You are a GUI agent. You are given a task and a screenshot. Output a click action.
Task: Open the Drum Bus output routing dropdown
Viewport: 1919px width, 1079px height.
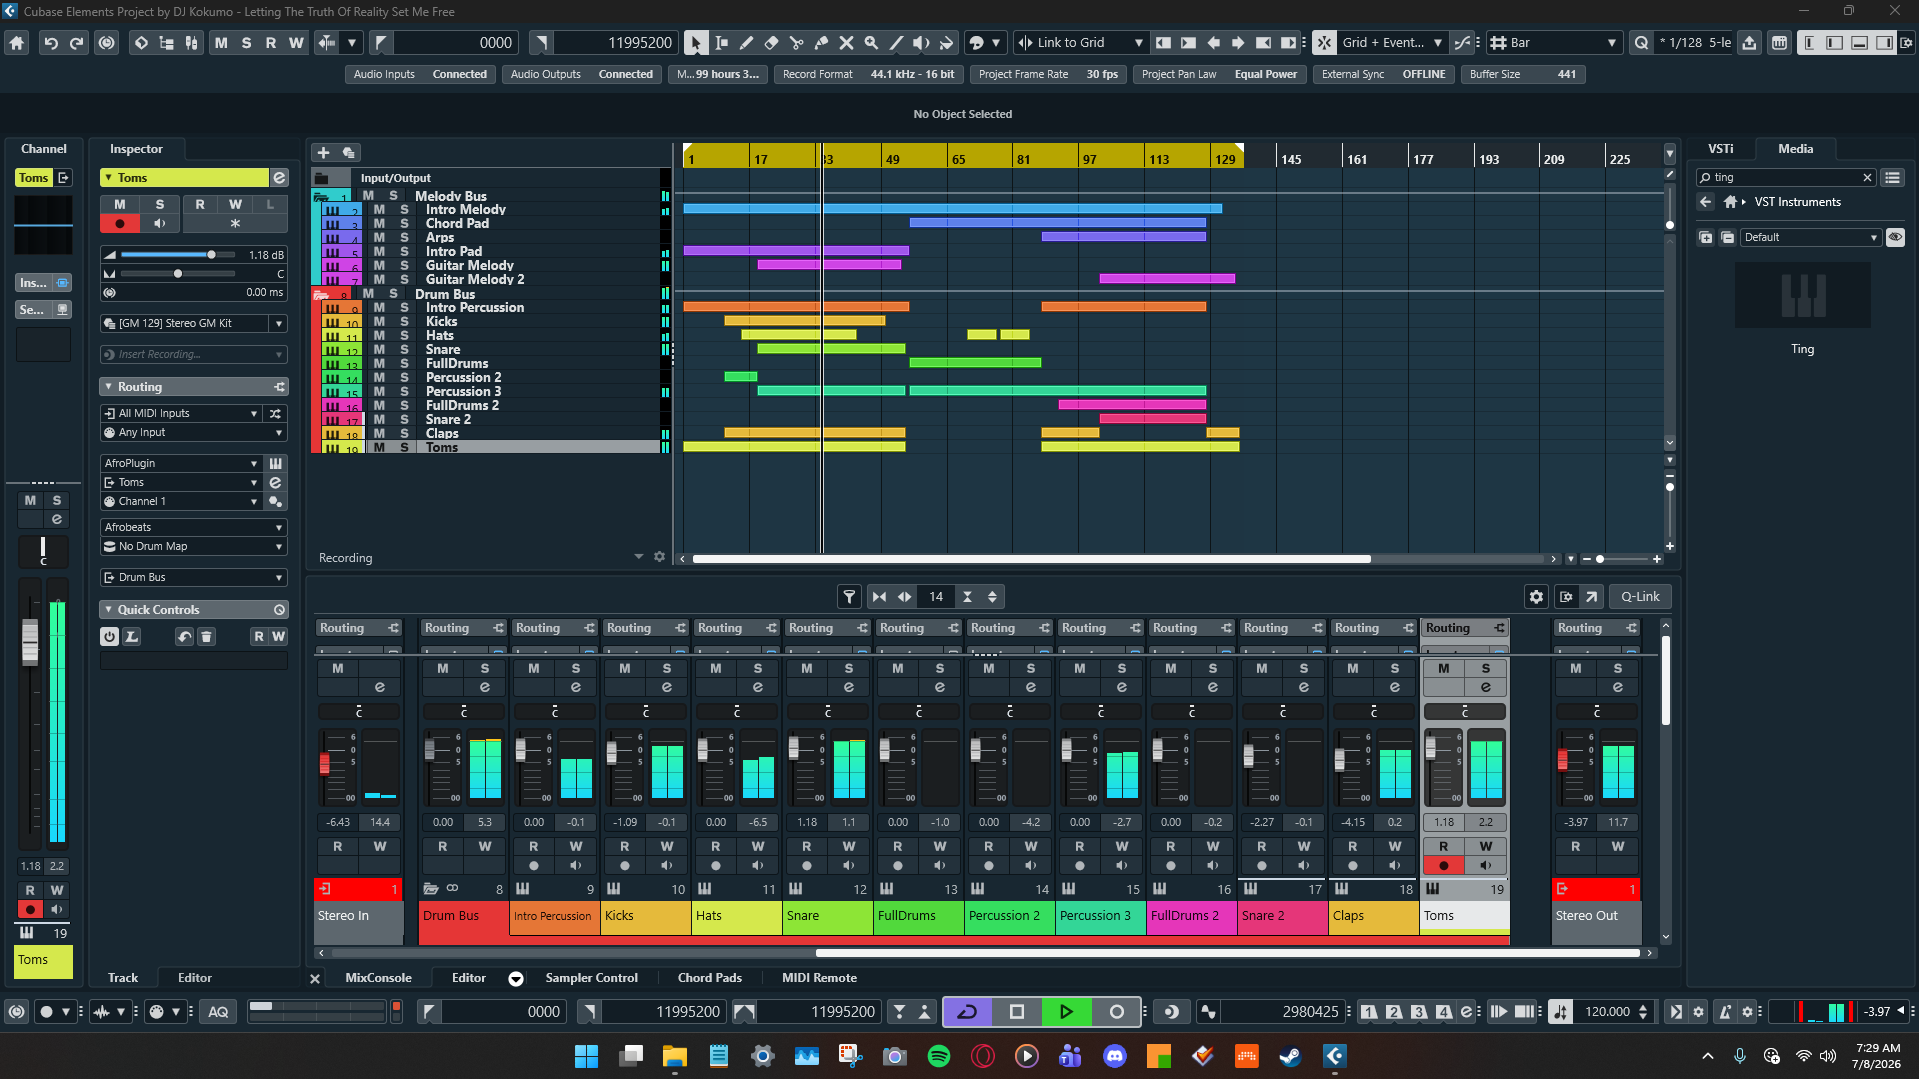click(x=194, y=577)
